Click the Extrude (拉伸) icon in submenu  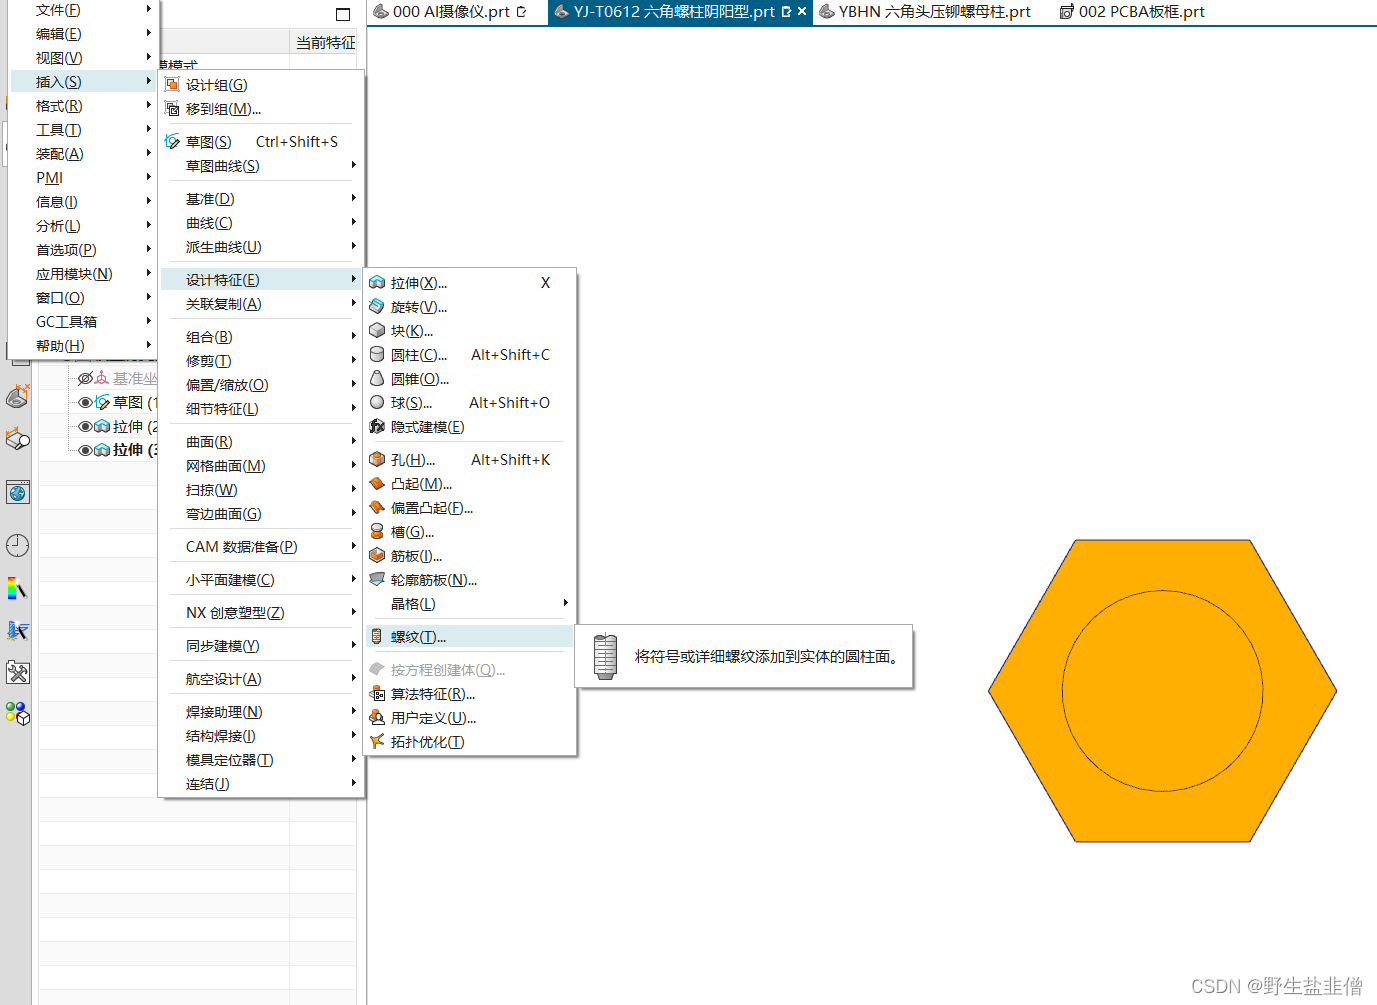tap(377, 283)
